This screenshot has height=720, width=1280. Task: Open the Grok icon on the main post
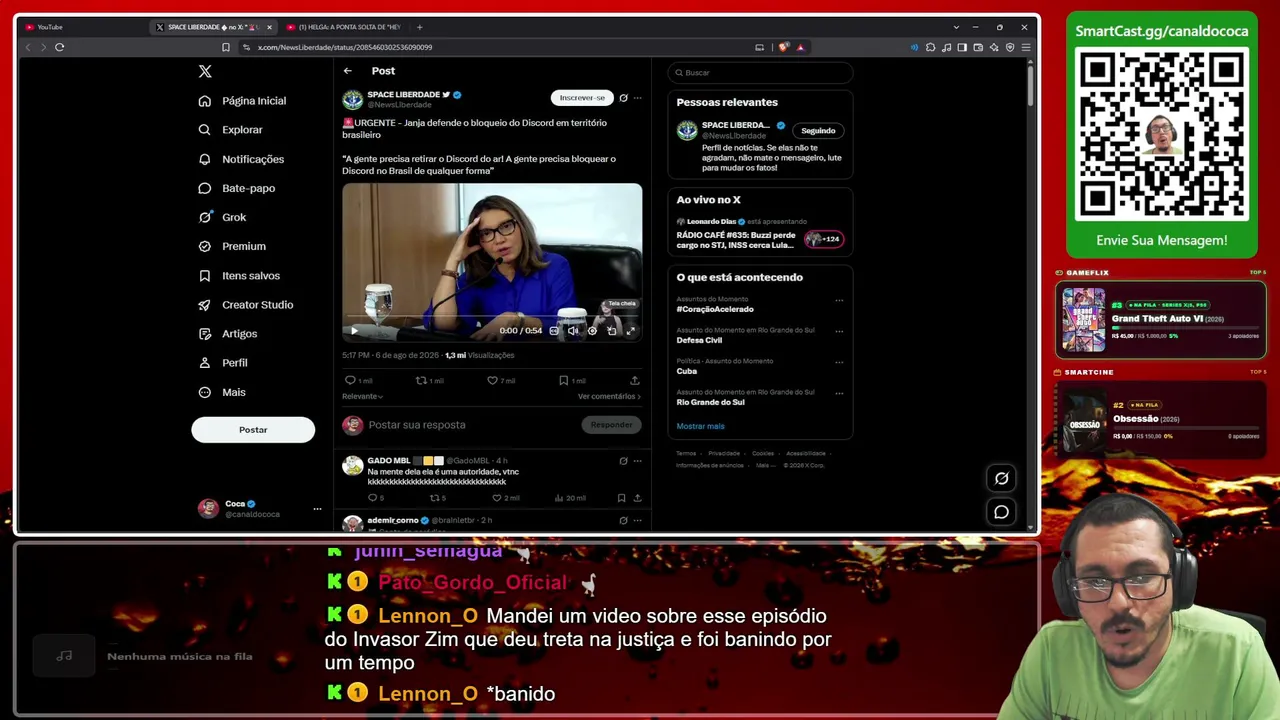pyautogui.click(x=623, y=98)
